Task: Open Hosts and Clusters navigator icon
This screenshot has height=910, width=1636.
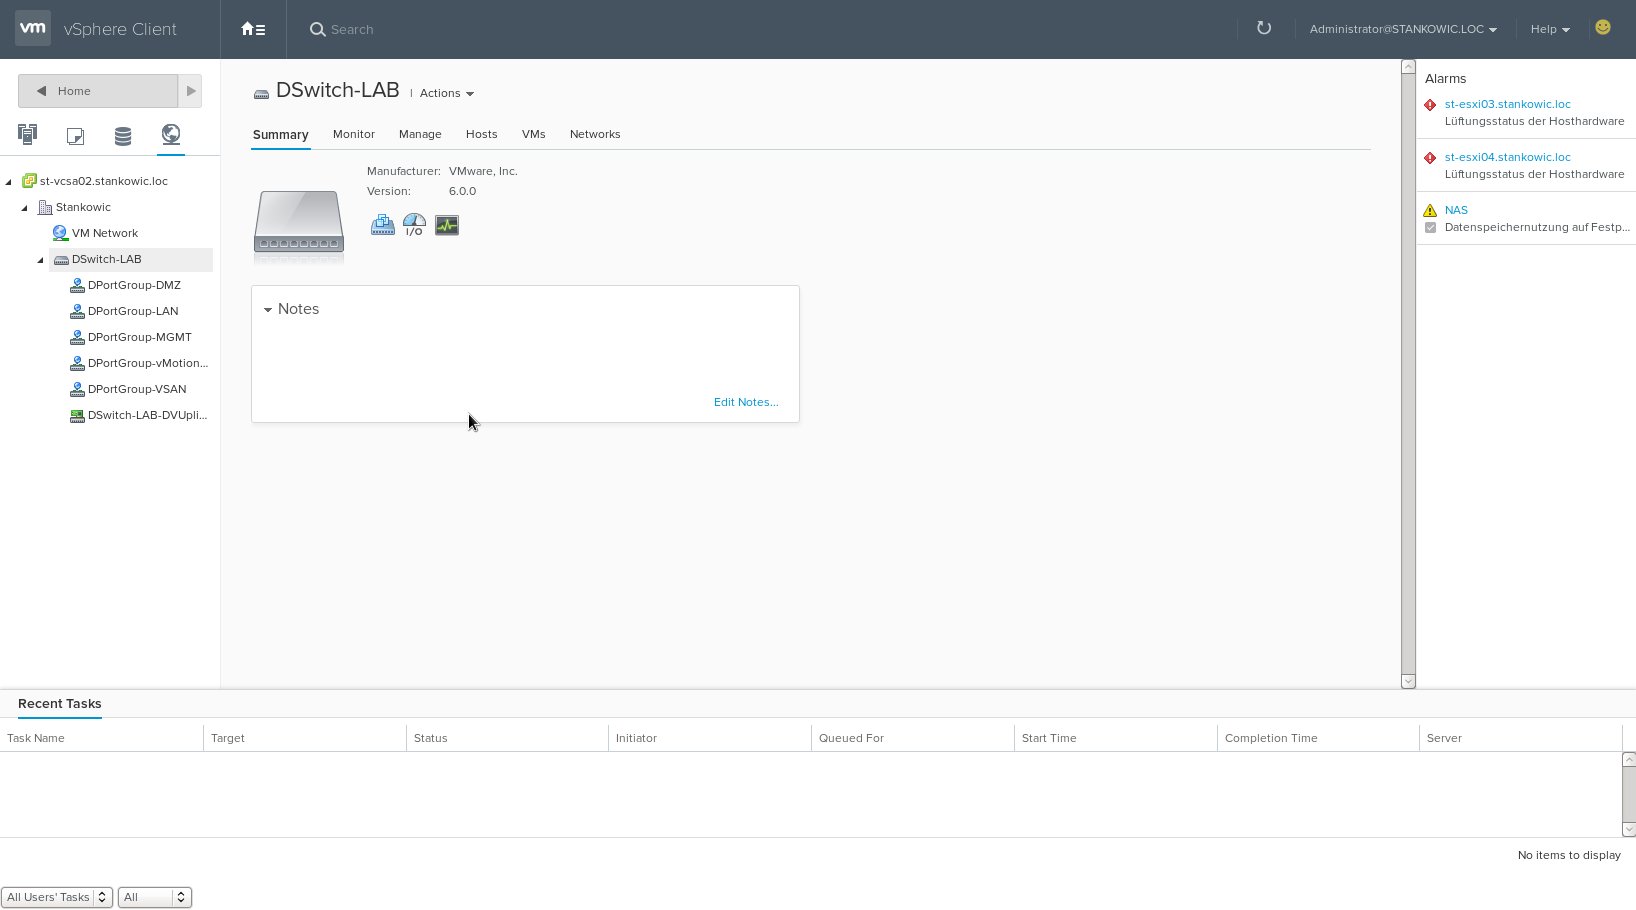Action: 27,134
